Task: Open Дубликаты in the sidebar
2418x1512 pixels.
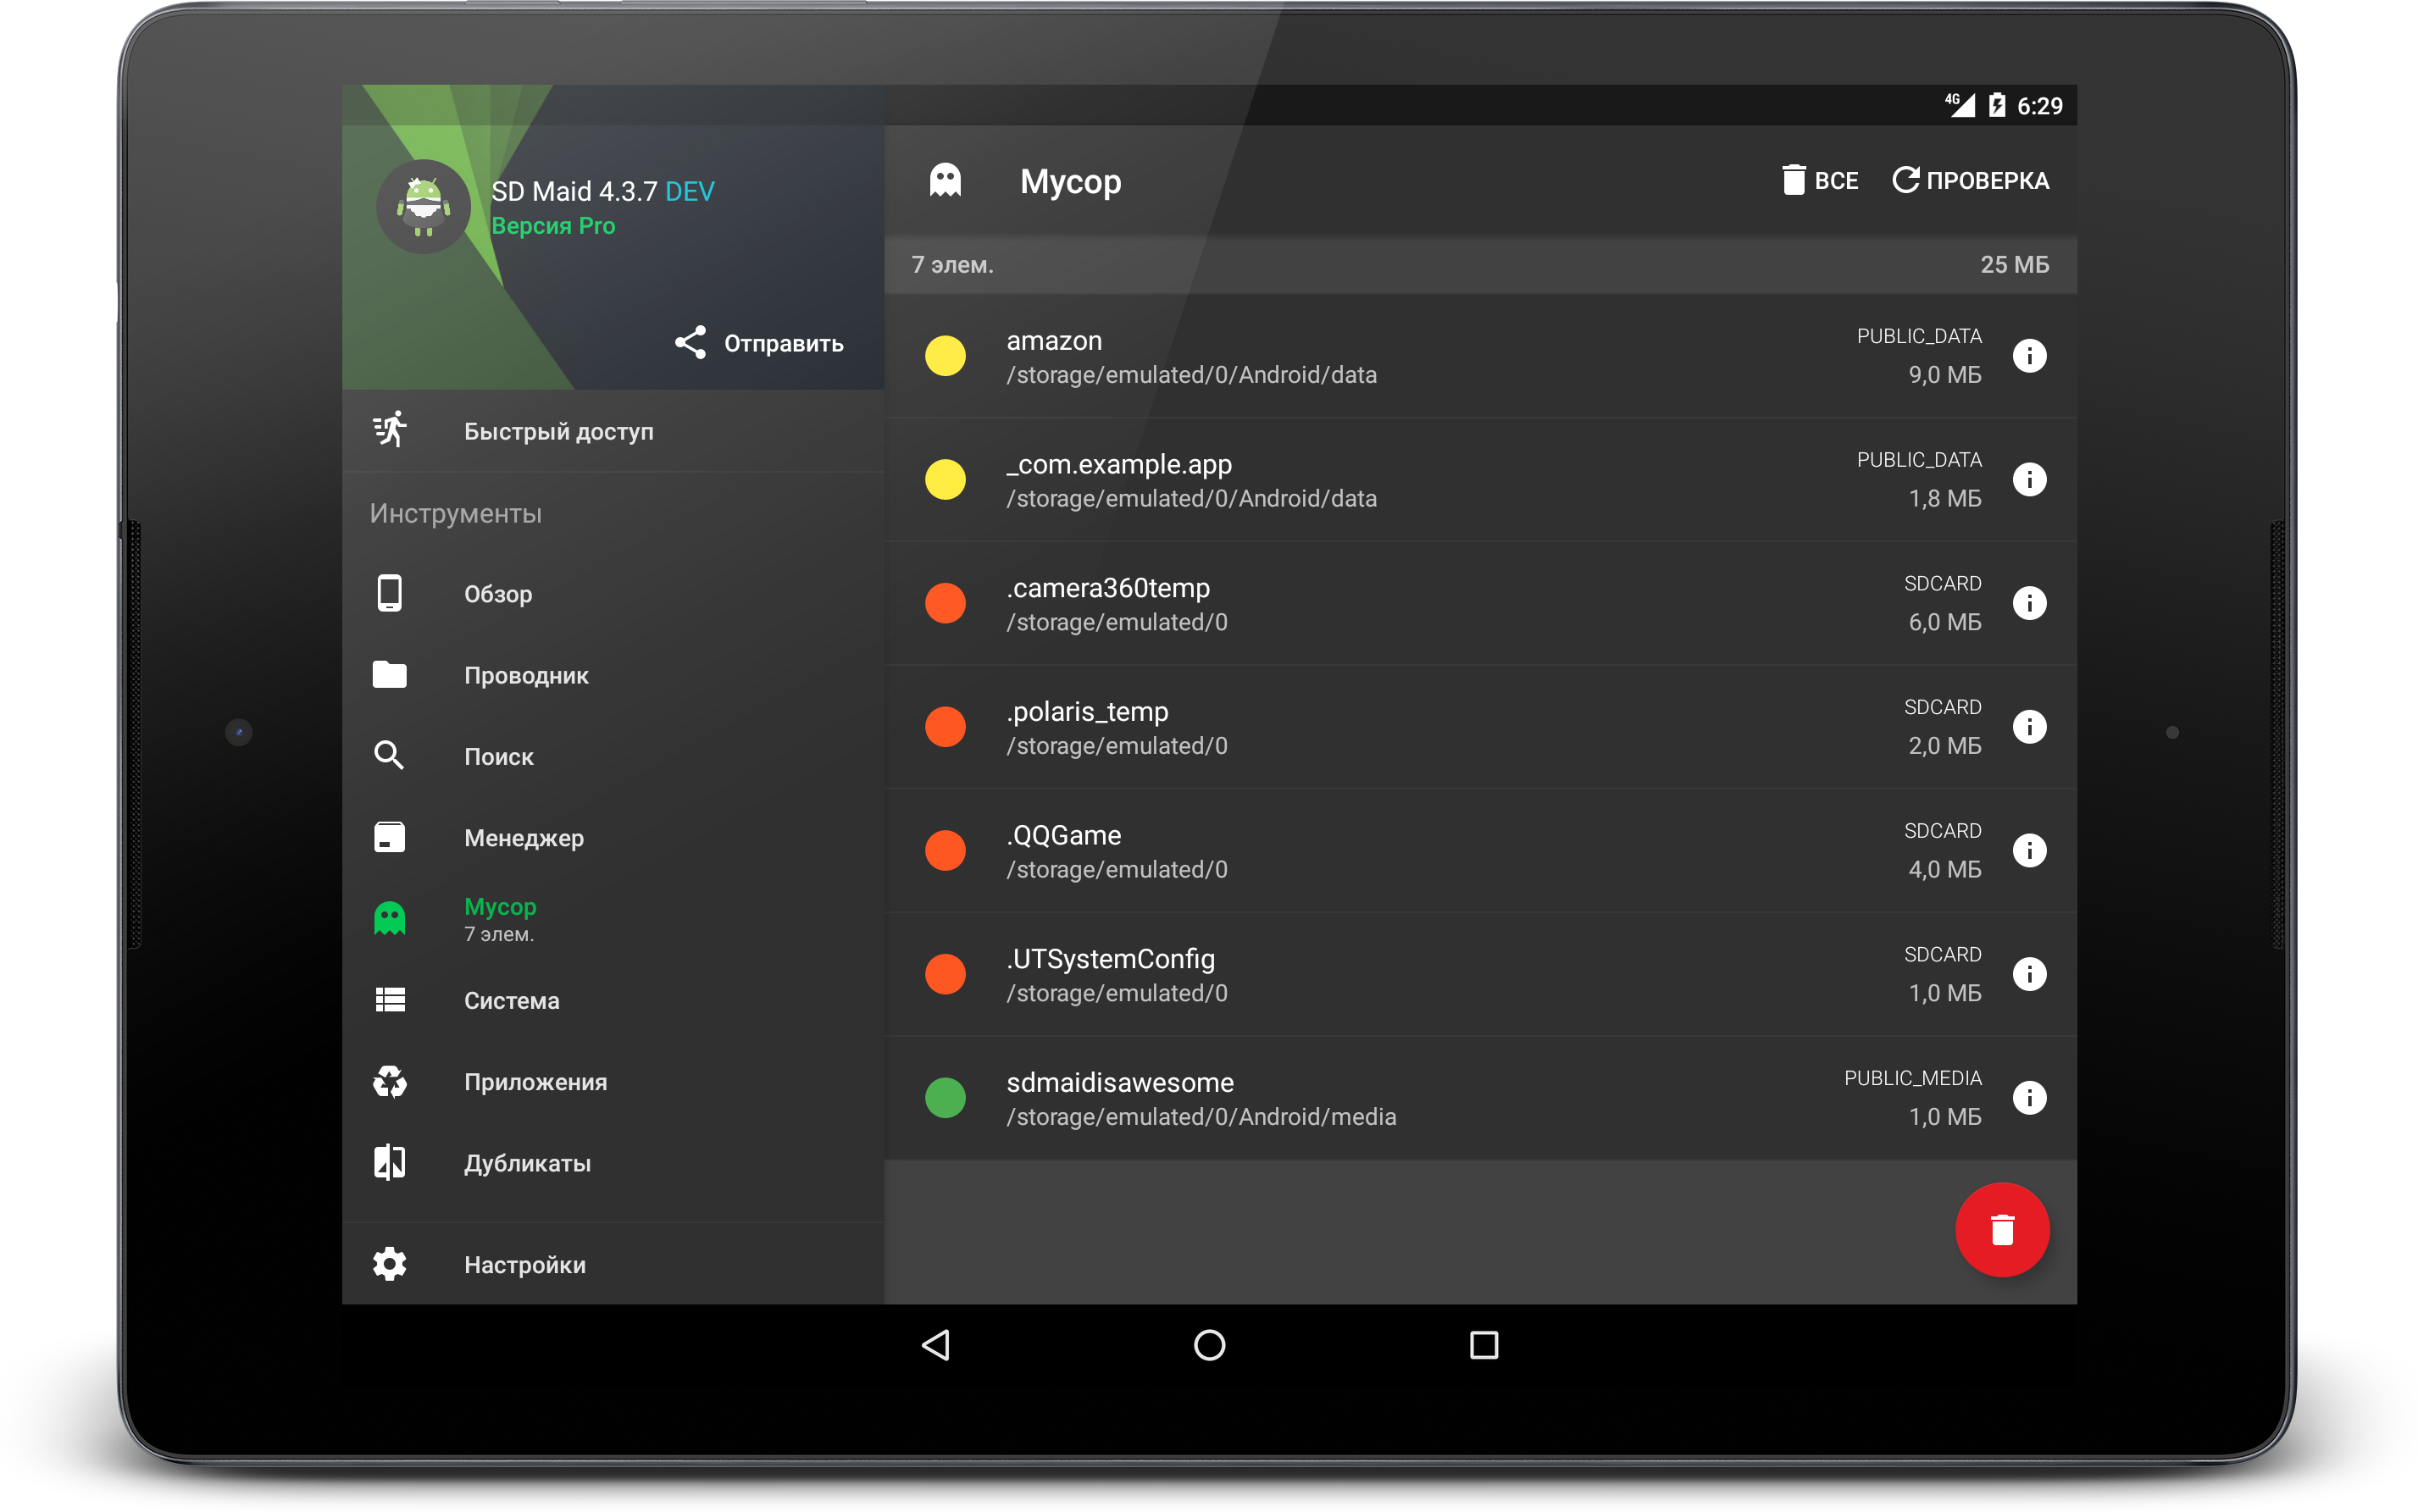Action: coord(613,1163)
